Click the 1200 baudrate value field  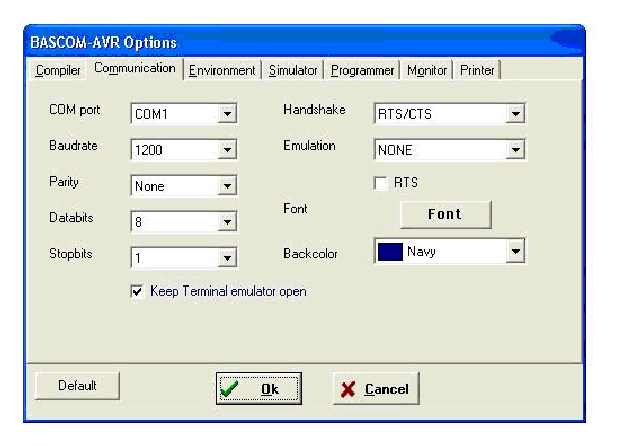click(175, 150)
